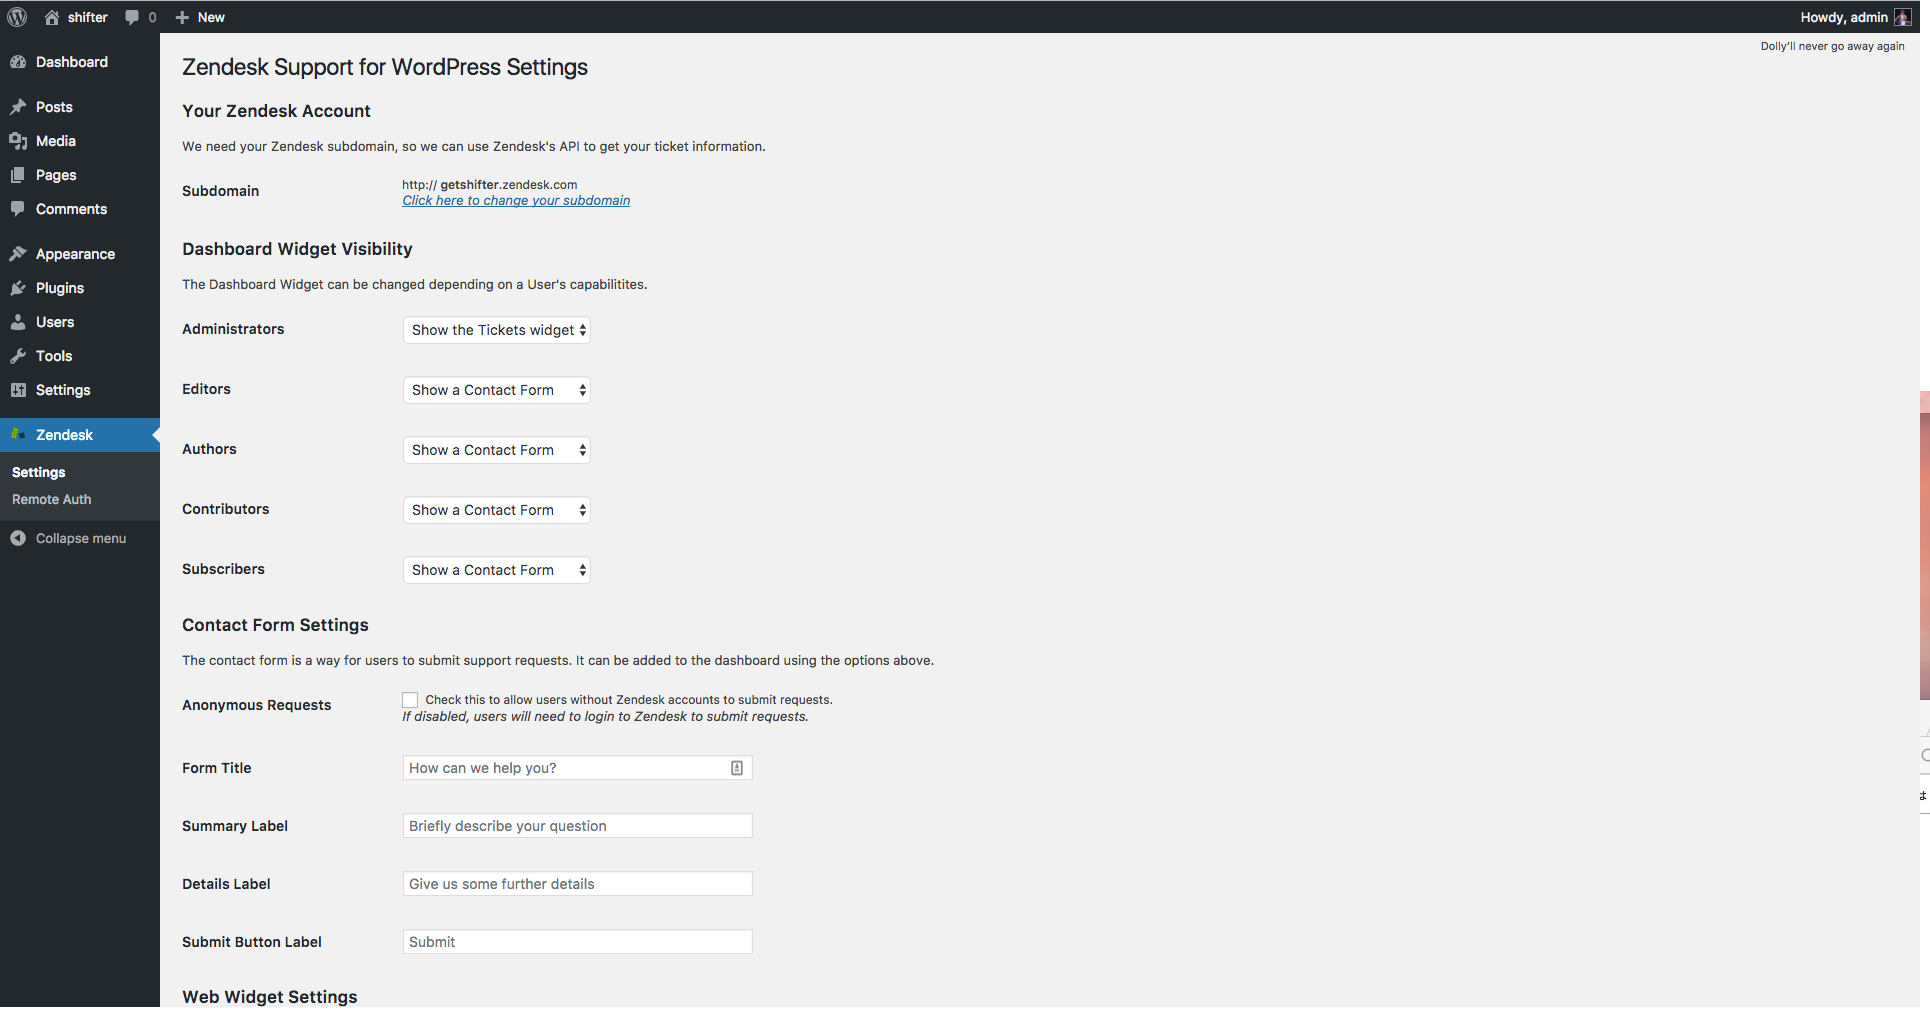The image size is (1930, 1011).
Task: Click the 'Contact Form Settings' heading
Action: tap(275, 625)
